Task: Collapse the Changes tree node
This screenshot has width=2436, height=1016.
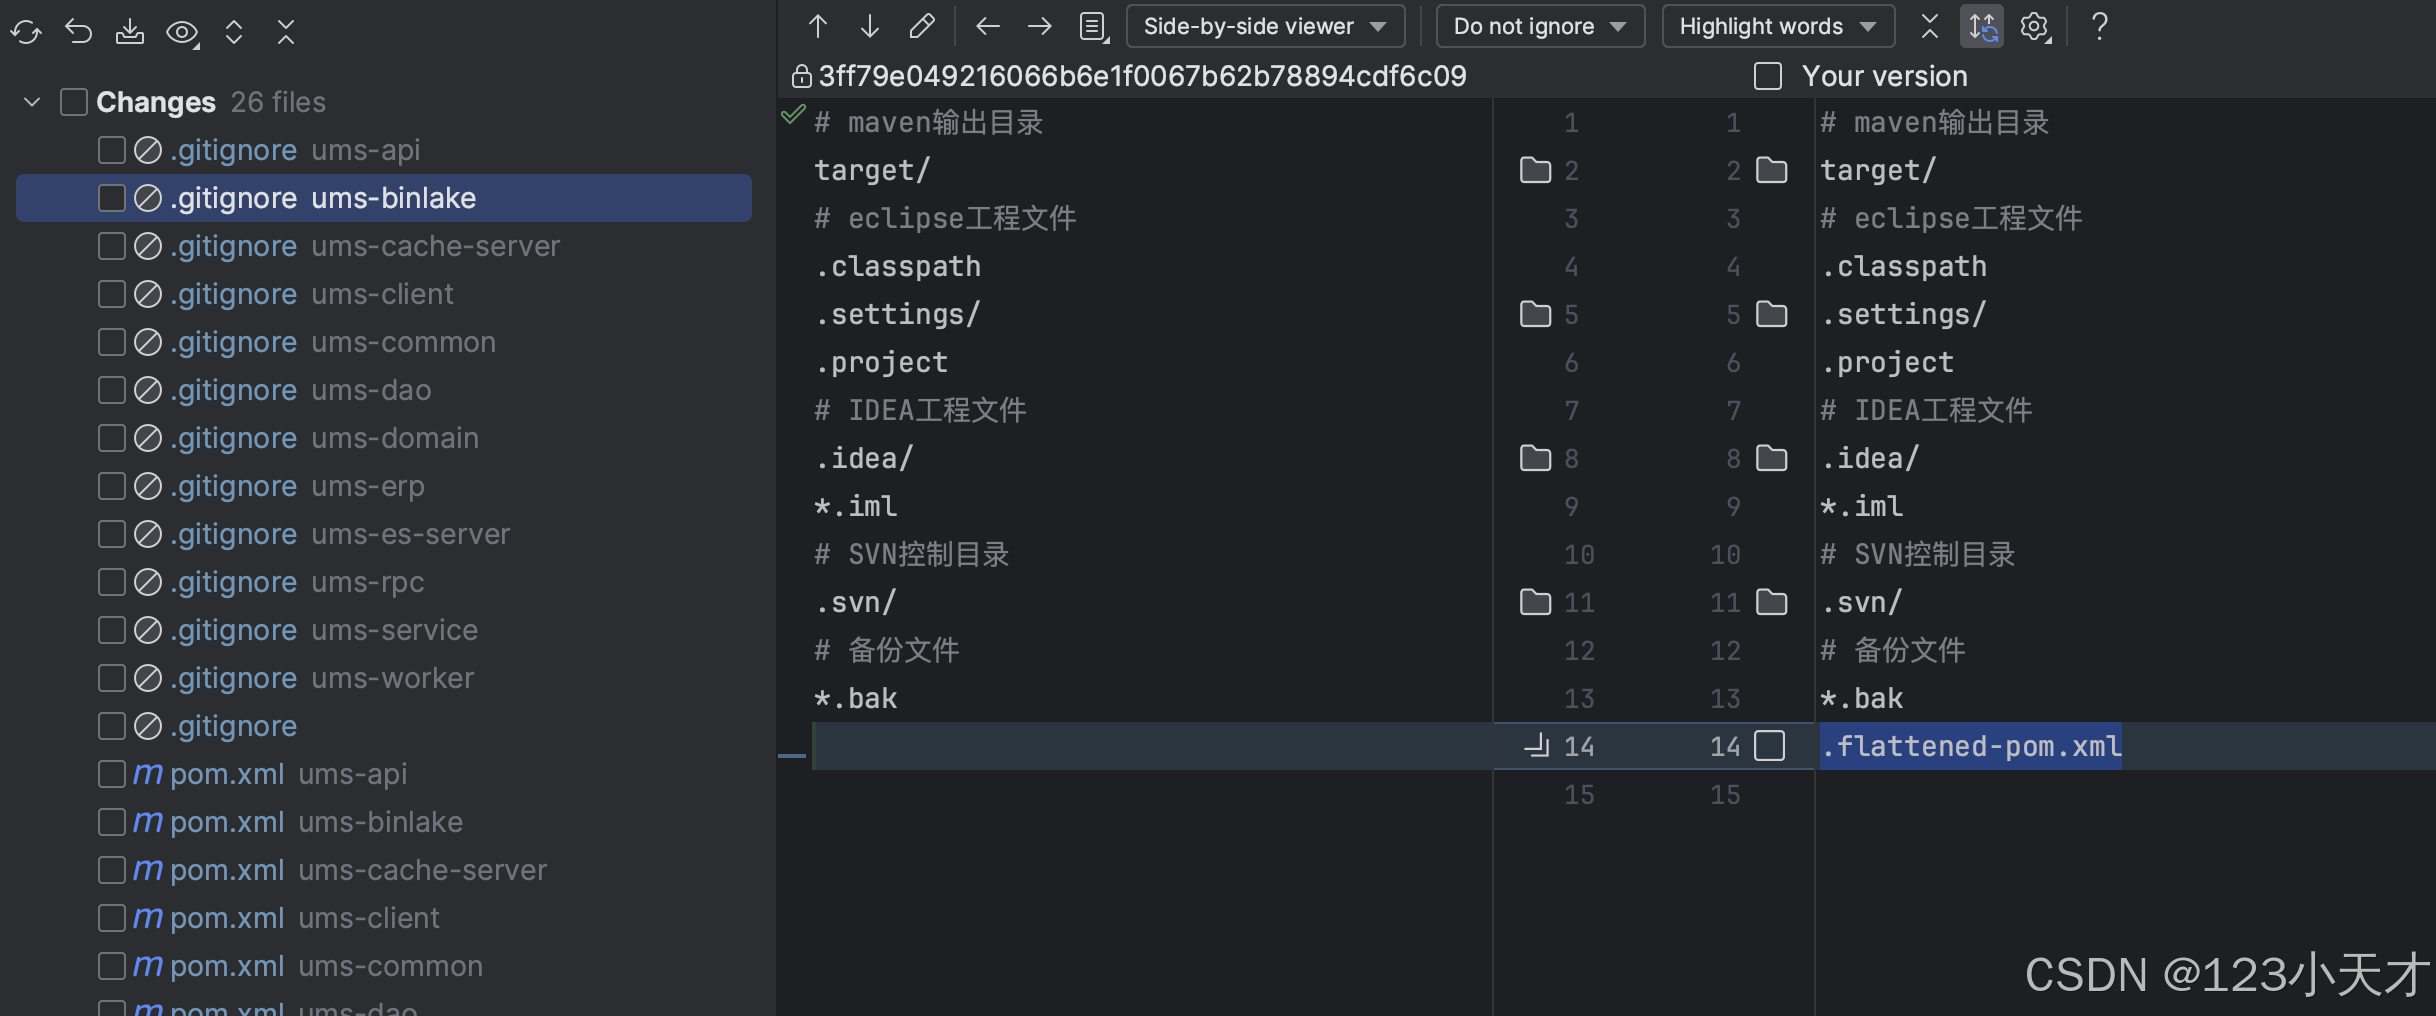Action: tap(31, 101)
